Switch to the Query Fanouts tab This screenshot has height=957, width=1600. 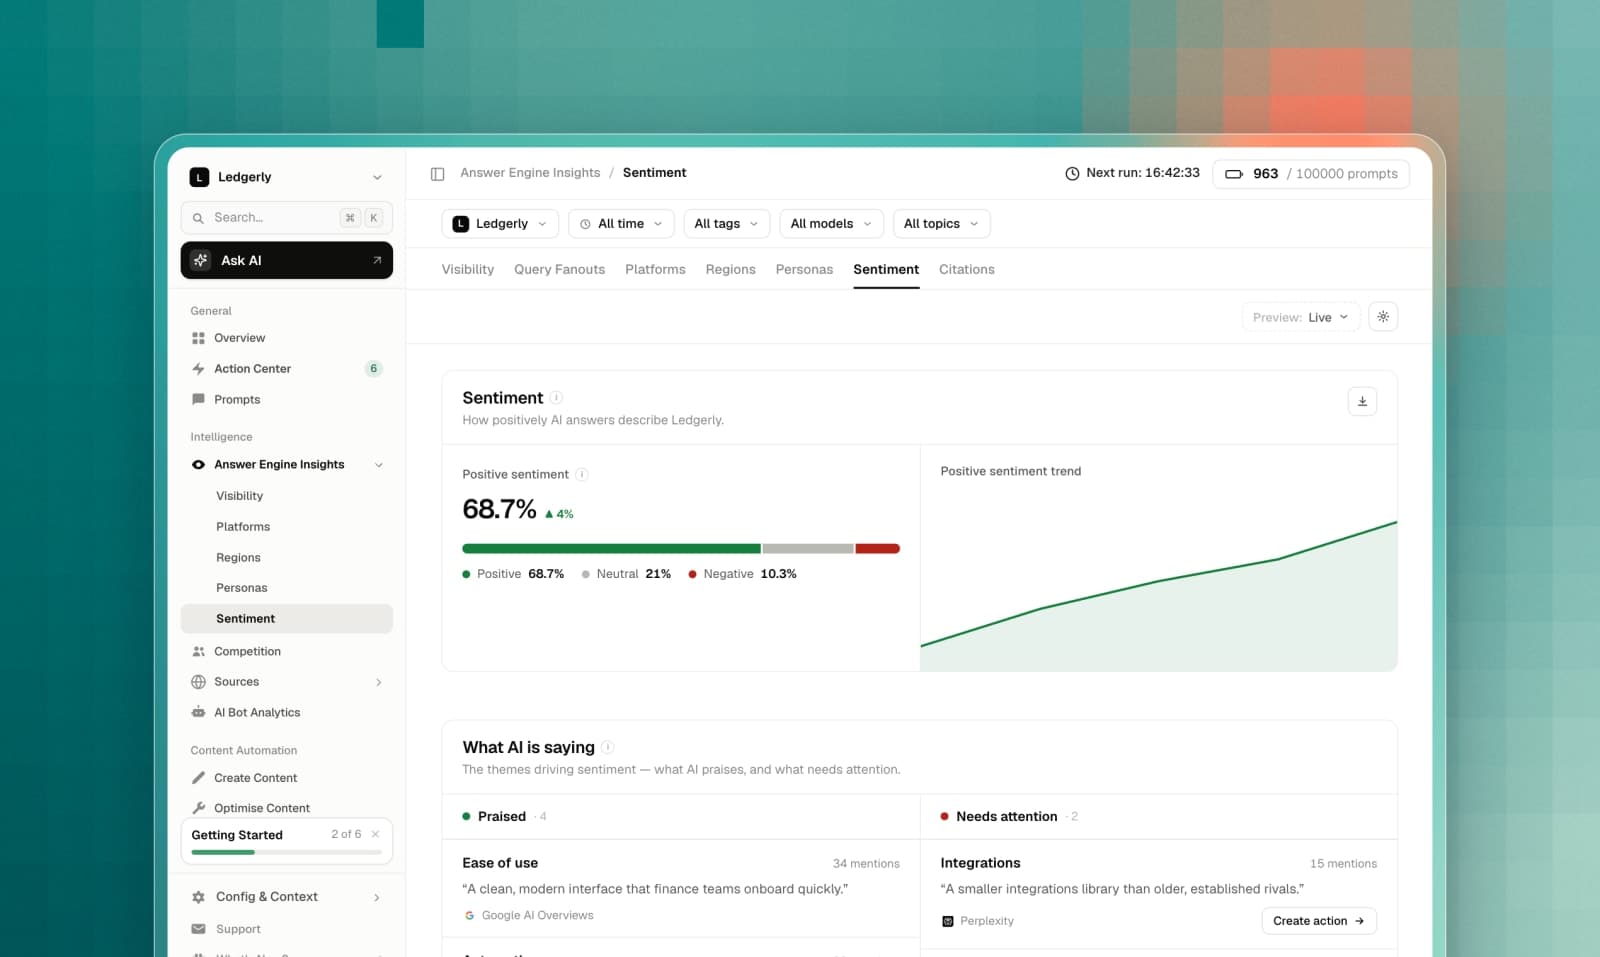559,270
